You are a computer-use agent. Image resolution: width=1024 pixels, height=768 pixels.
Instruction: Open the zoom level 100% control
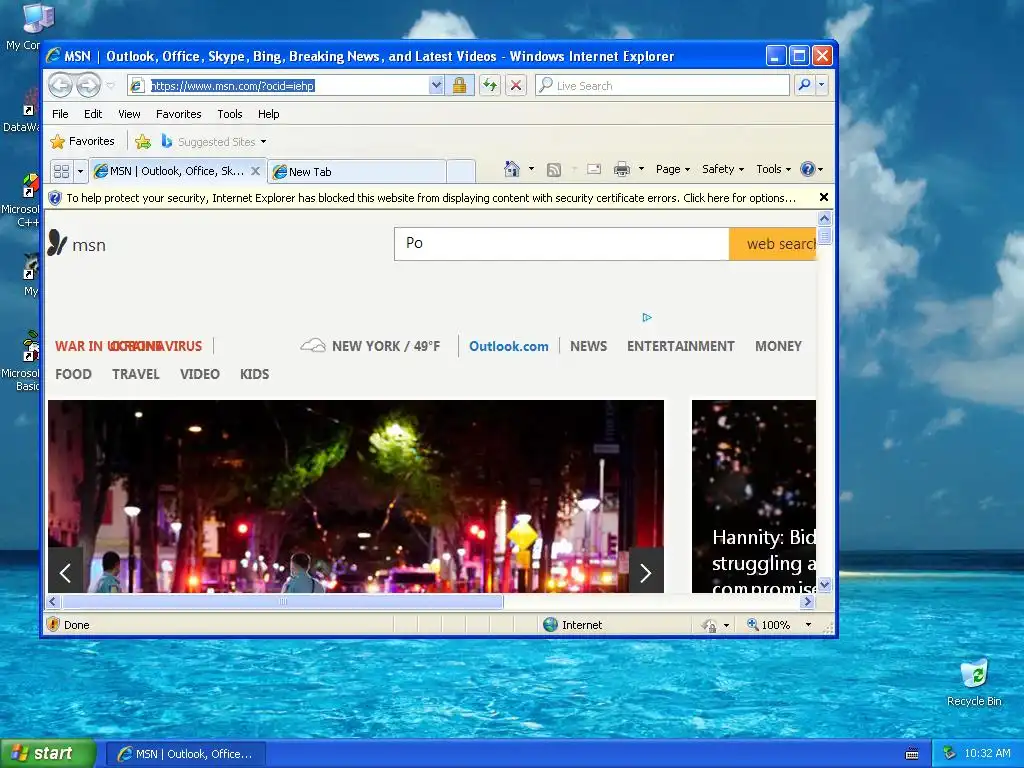click(779, 625)
